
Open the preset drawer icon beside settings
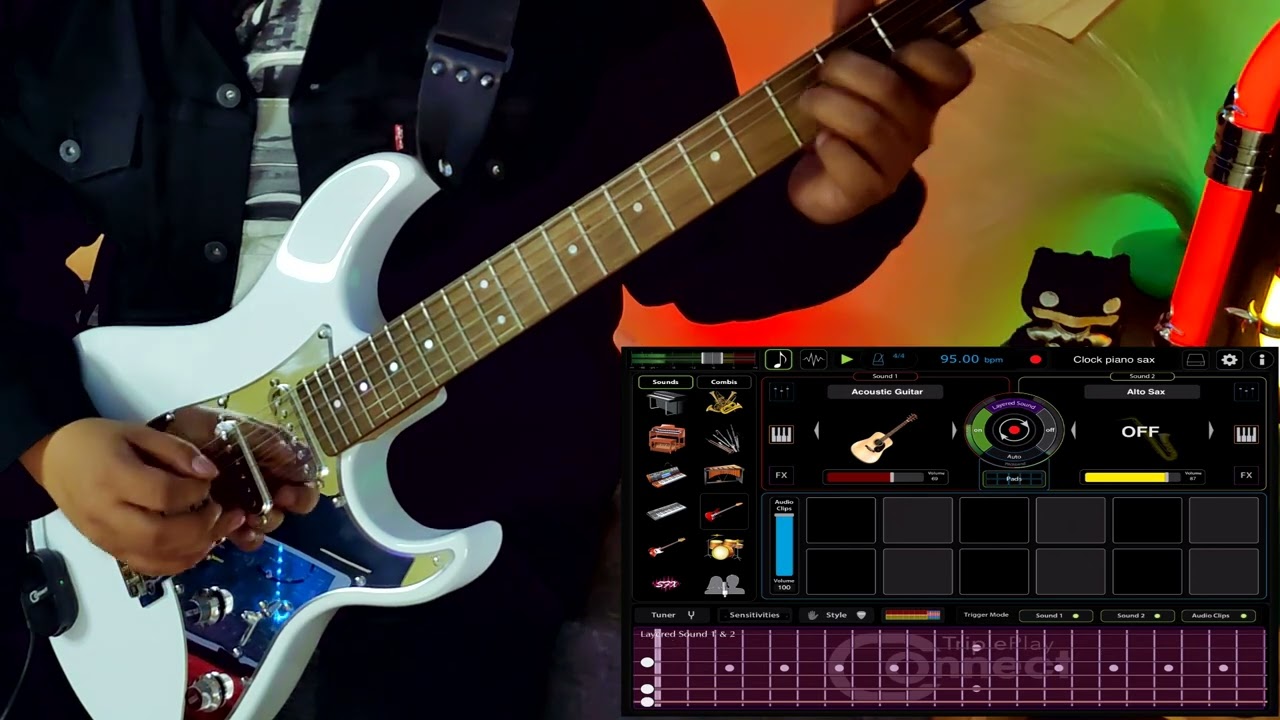click(1195, 359)
